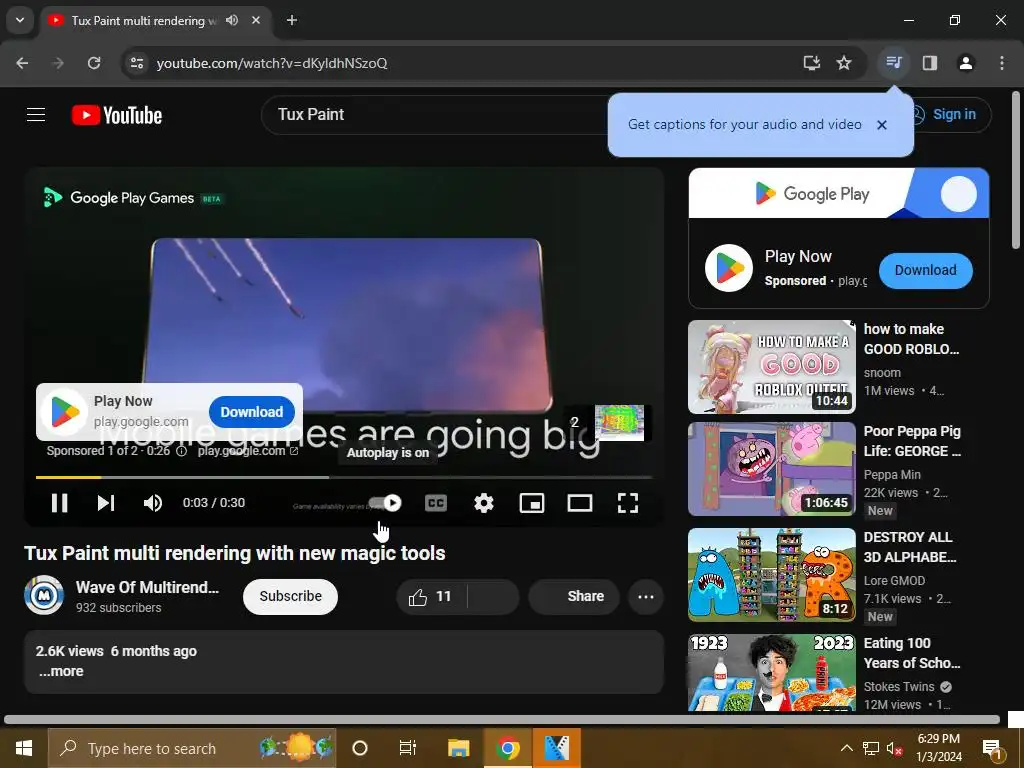Open the three-dot more actions menu
This screenshot has height=768, width=1024.
click(x=646, y=596)
